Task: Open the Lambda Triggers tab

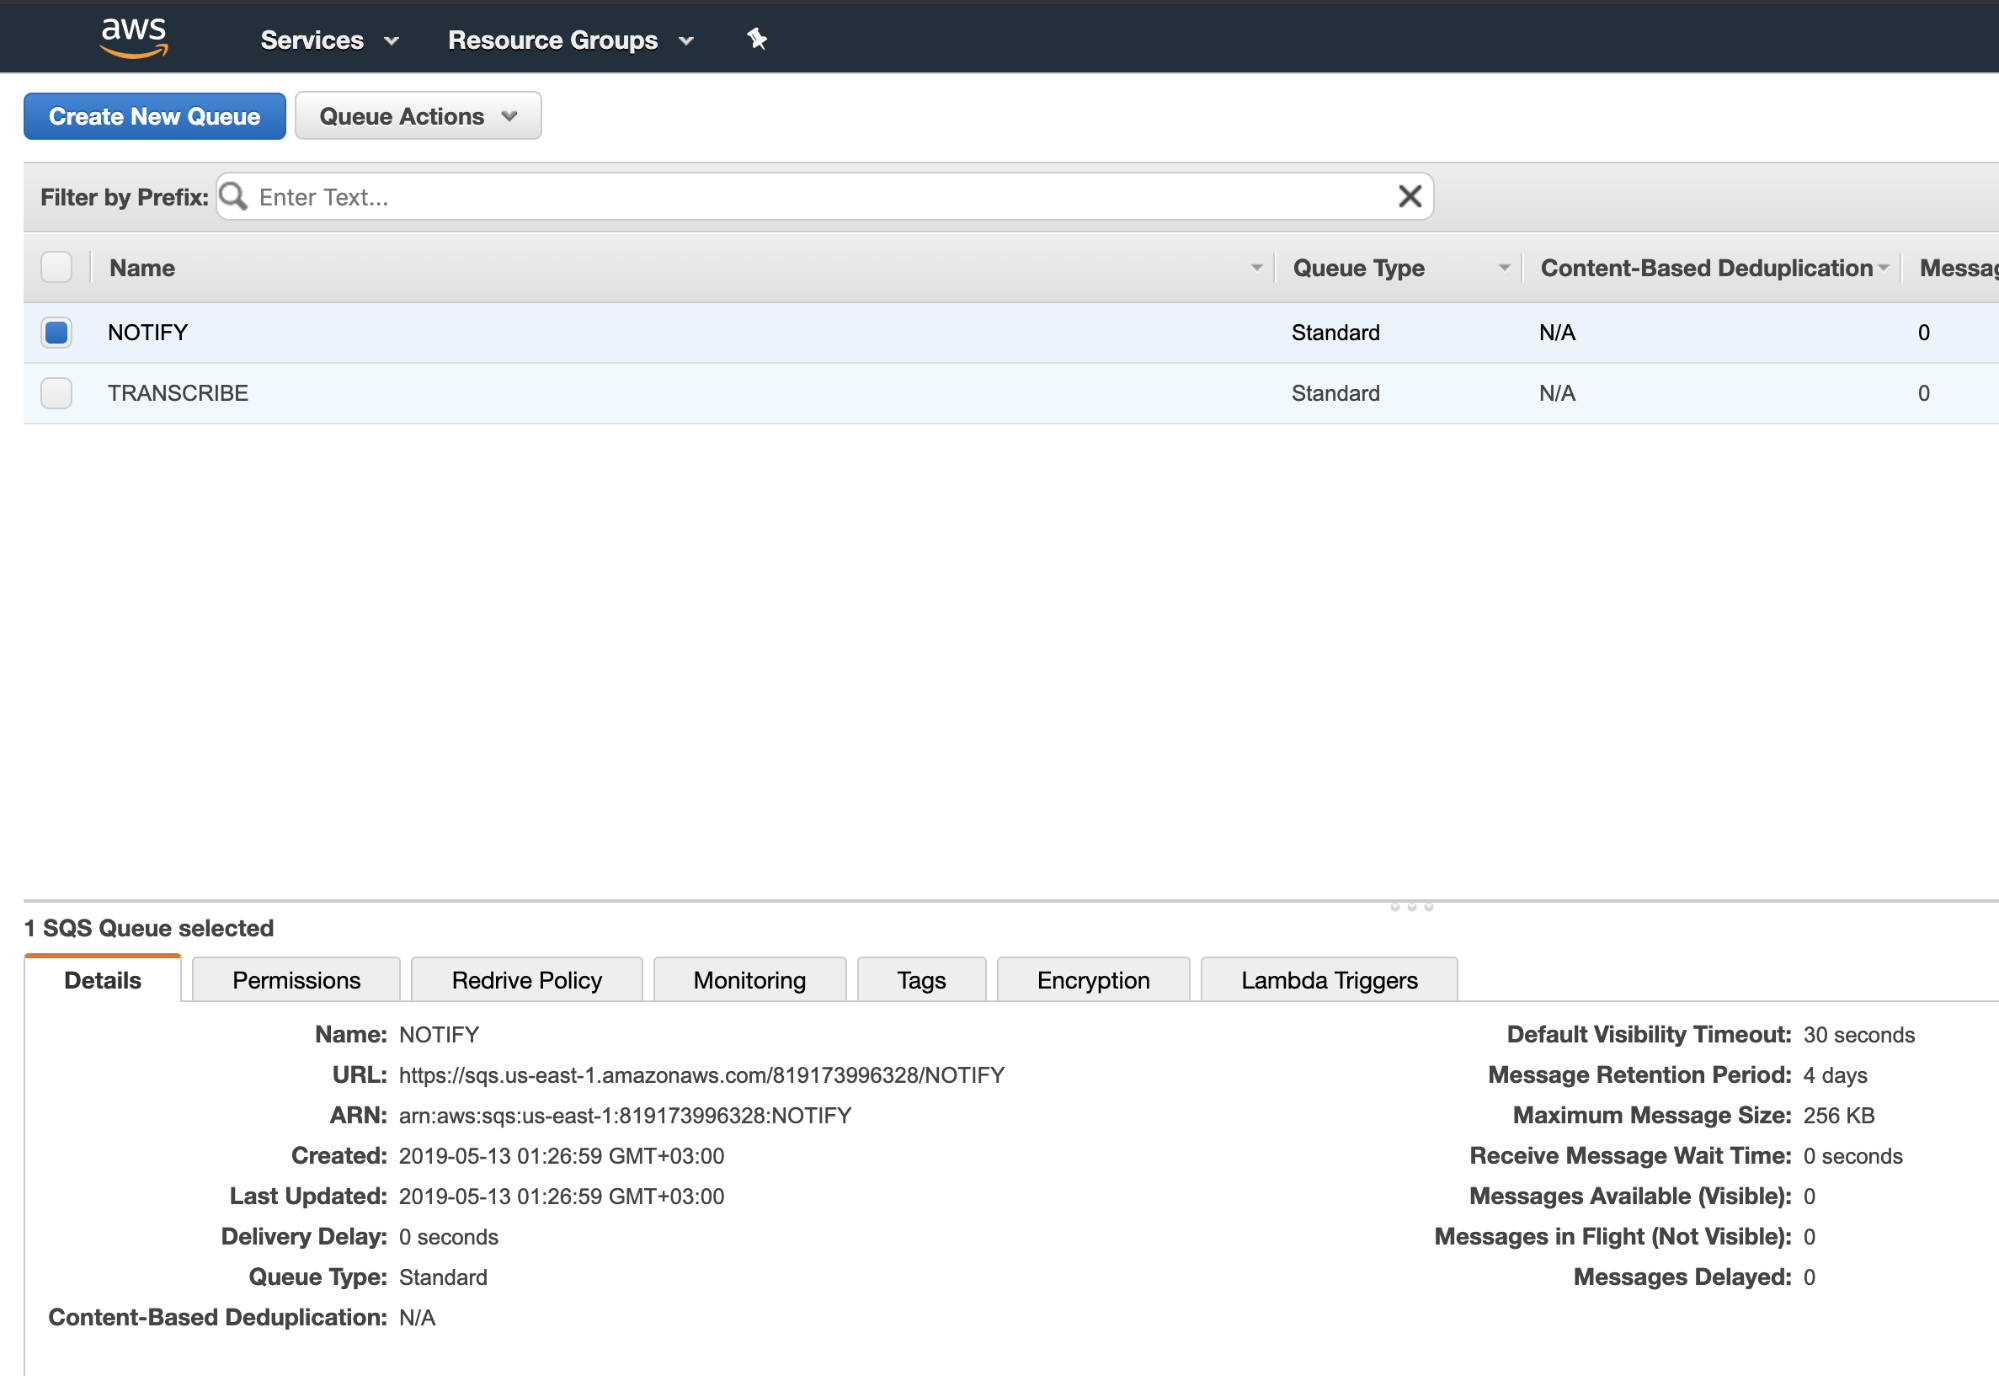Action: click(x=1328, y=980)
